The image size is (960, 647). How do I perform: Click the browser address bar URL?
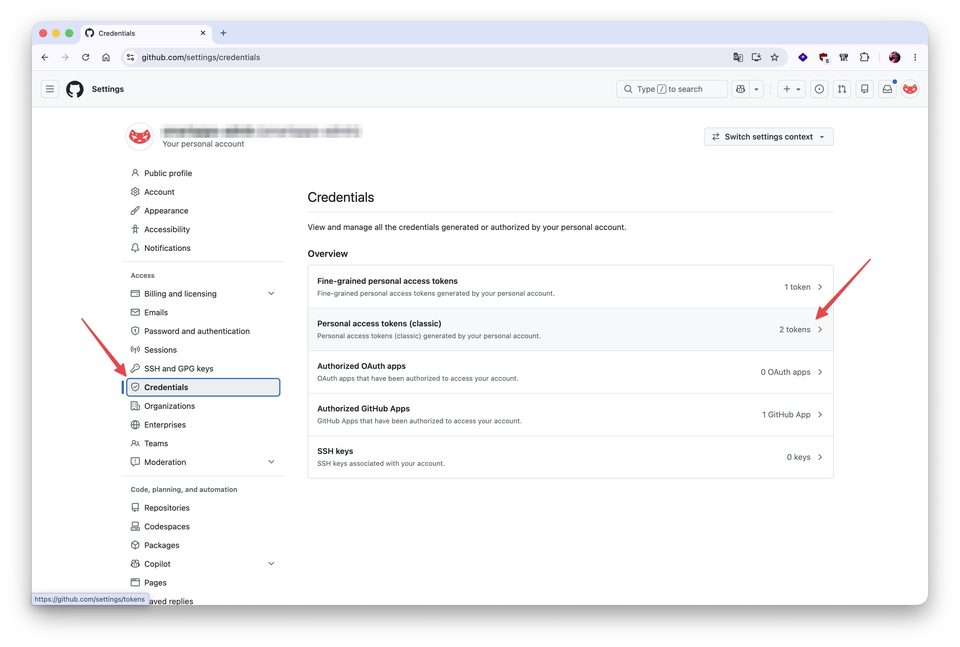pyautogui.click(x=201, y=57)
